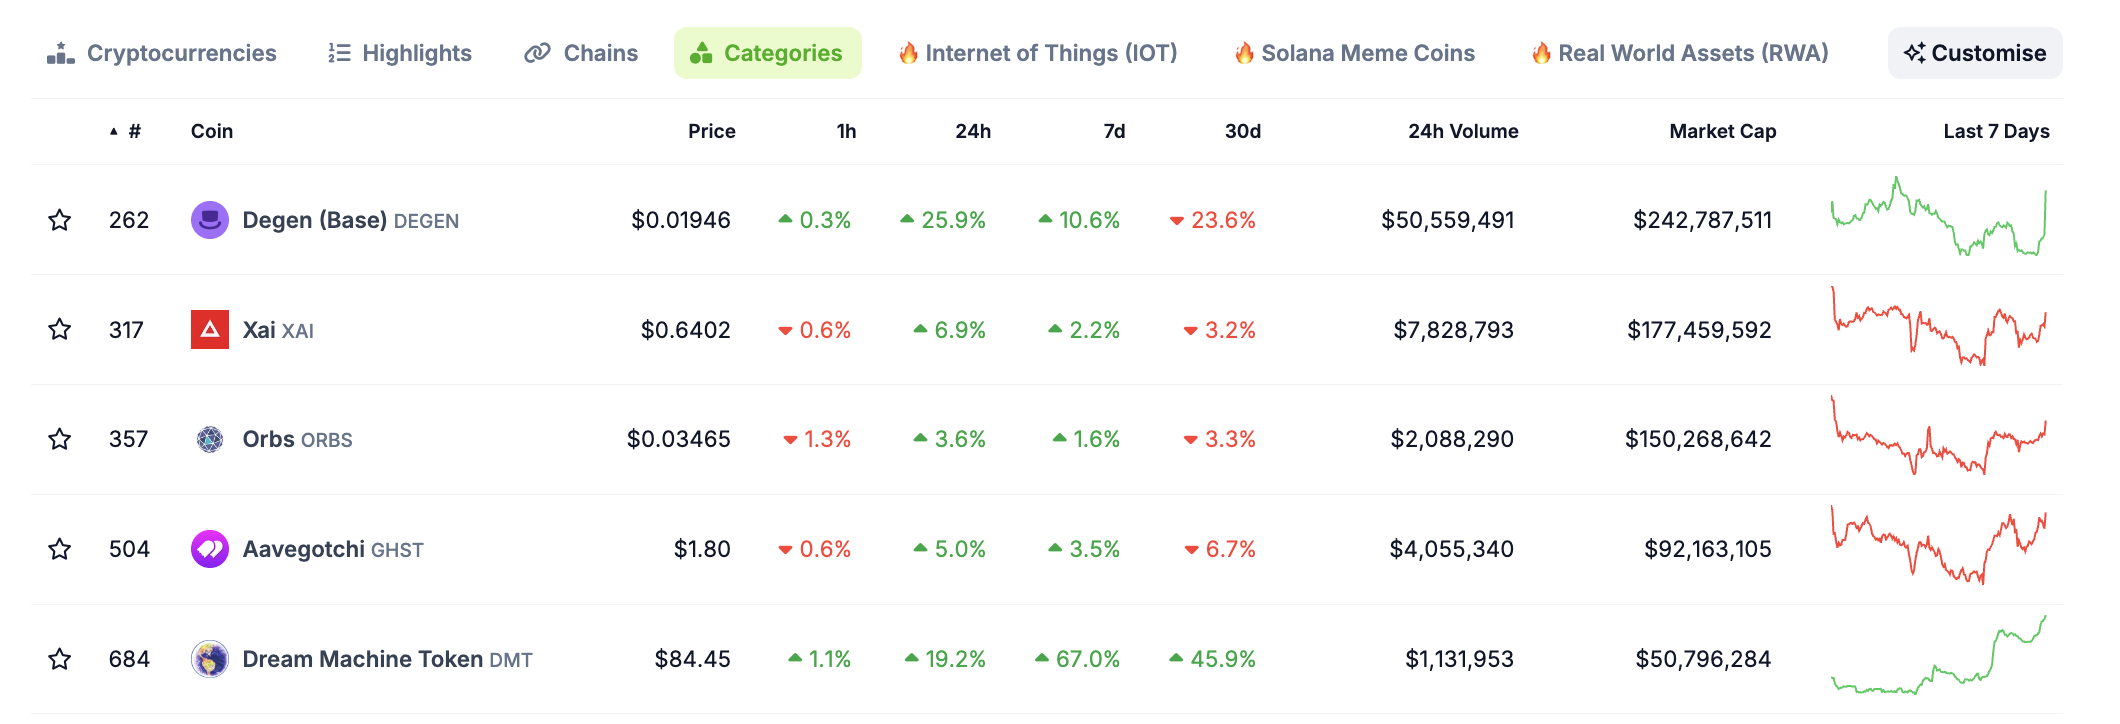The image size is (2120, 724).
Task: Click the Dream Machine Token logo
Action: click(x=210, y=659)
